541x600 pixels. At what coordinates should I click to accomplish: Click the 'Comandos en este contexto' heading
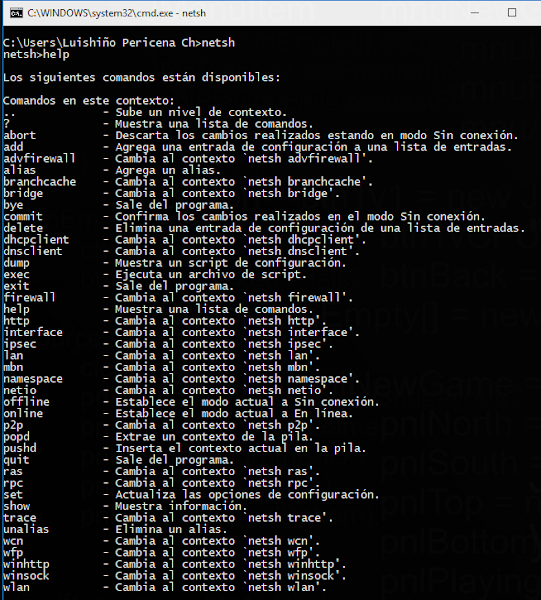89,101
